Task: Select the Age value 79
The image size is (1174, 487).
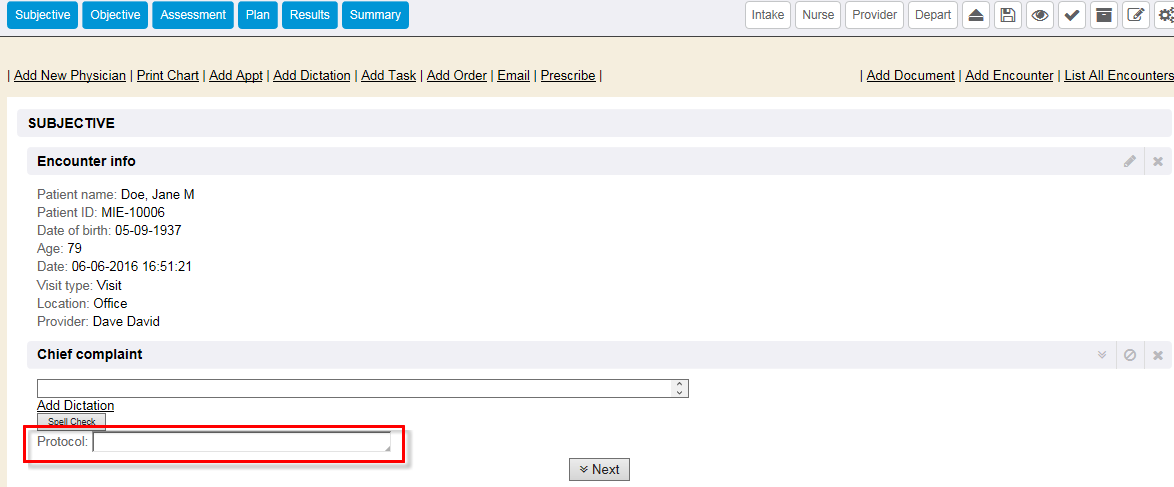Action: coord(74,249)
